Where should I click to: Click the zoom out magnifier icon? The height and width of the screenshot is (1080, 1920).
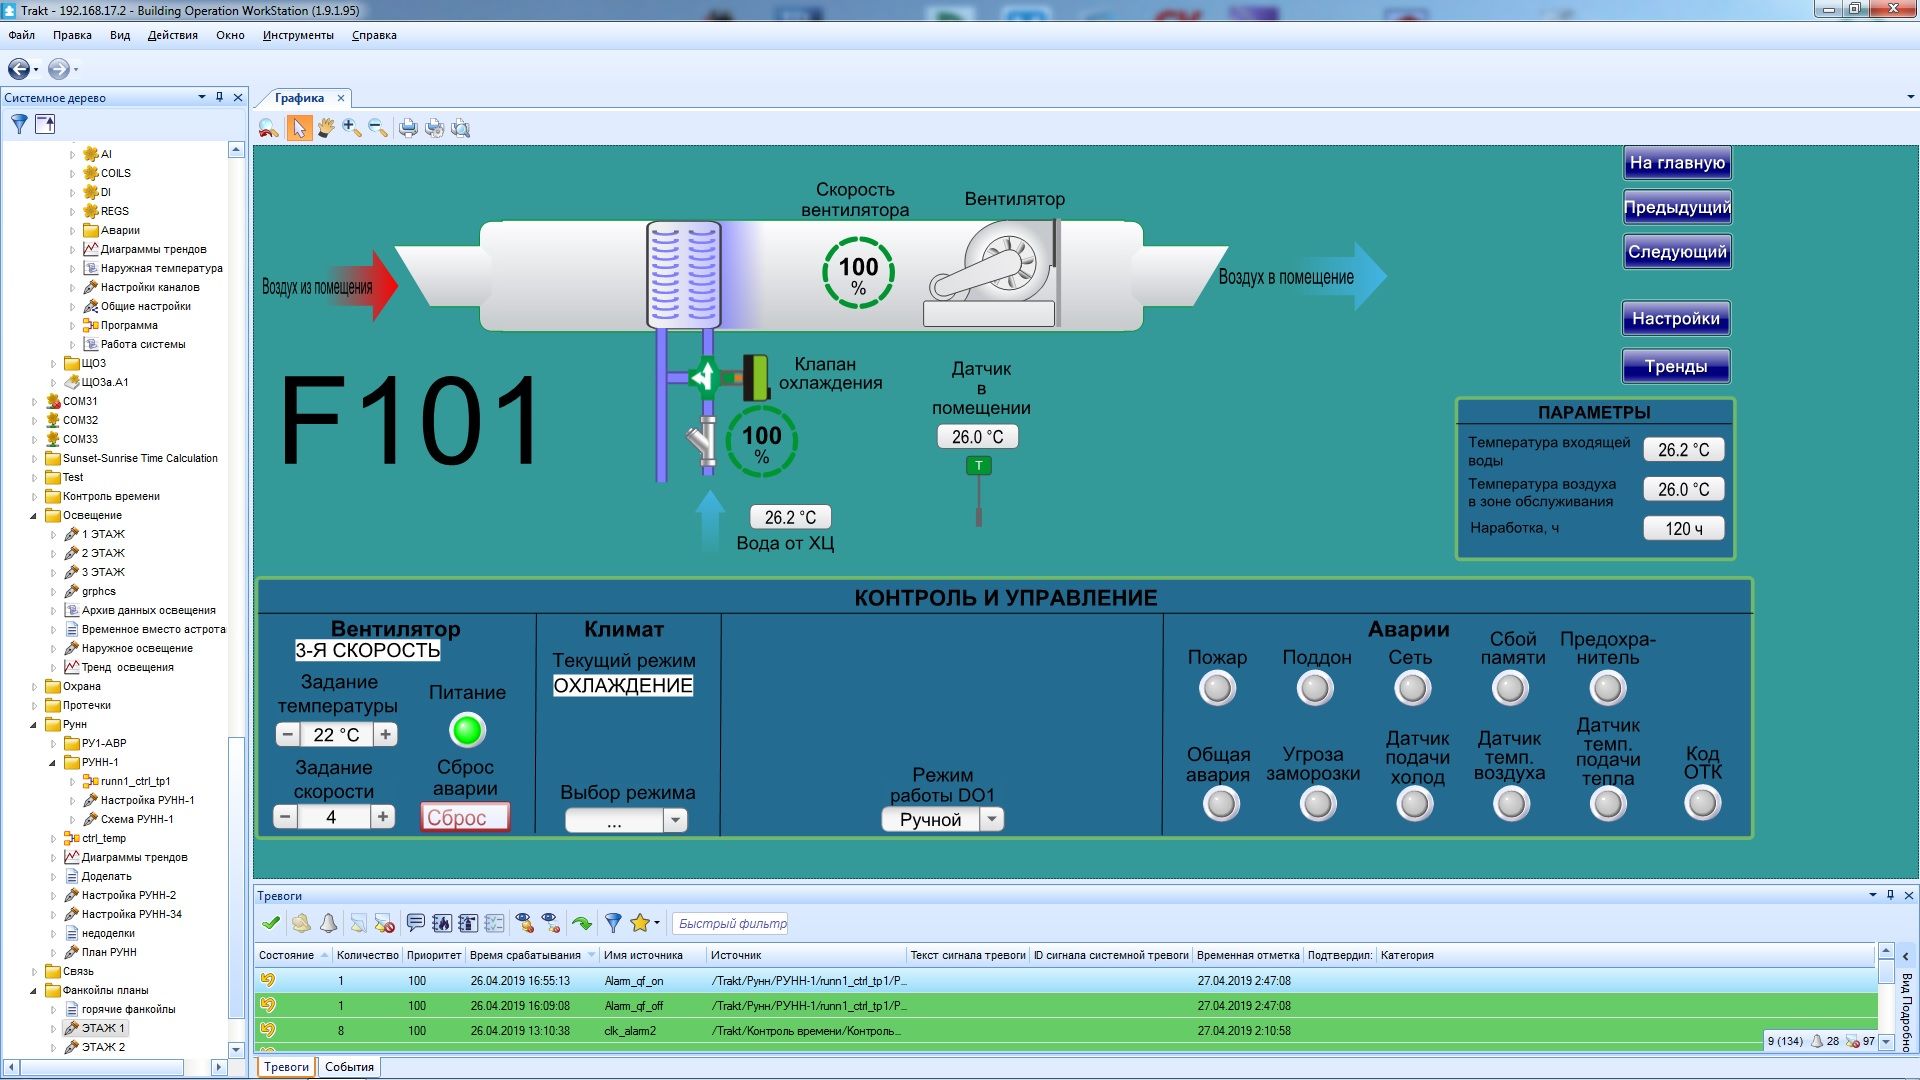[377, 128]
